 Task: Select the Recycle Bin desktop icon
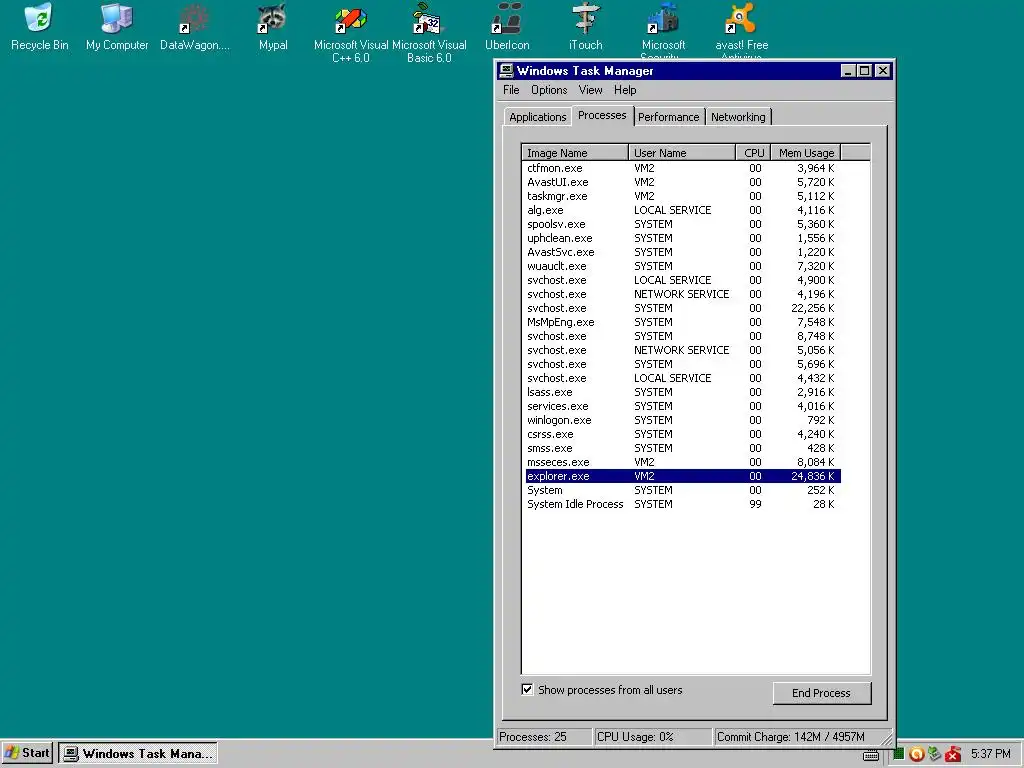click(x=39, y=27)
